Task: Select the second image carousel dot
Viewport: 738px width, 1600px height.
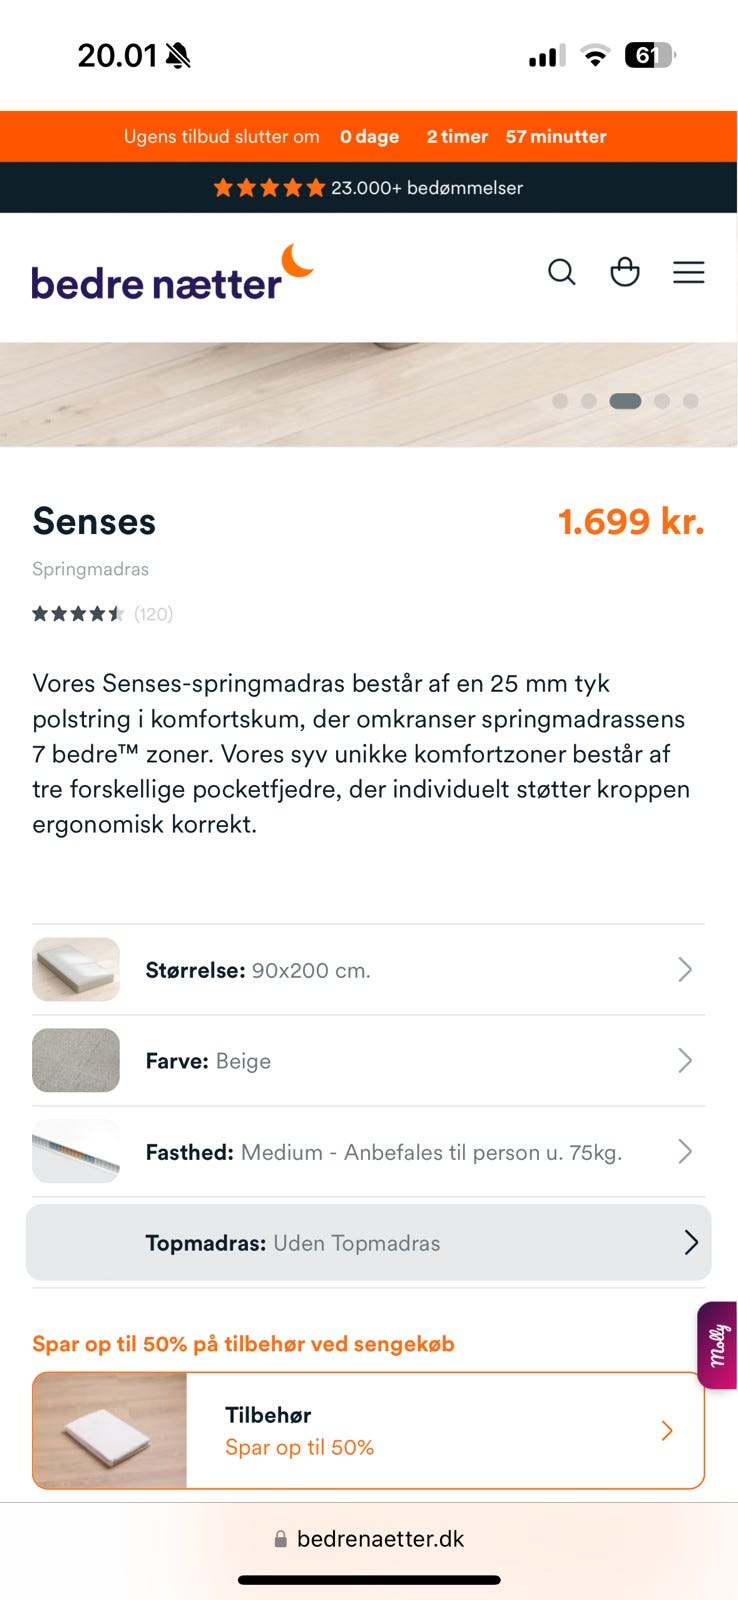Action: click(589, 401)
